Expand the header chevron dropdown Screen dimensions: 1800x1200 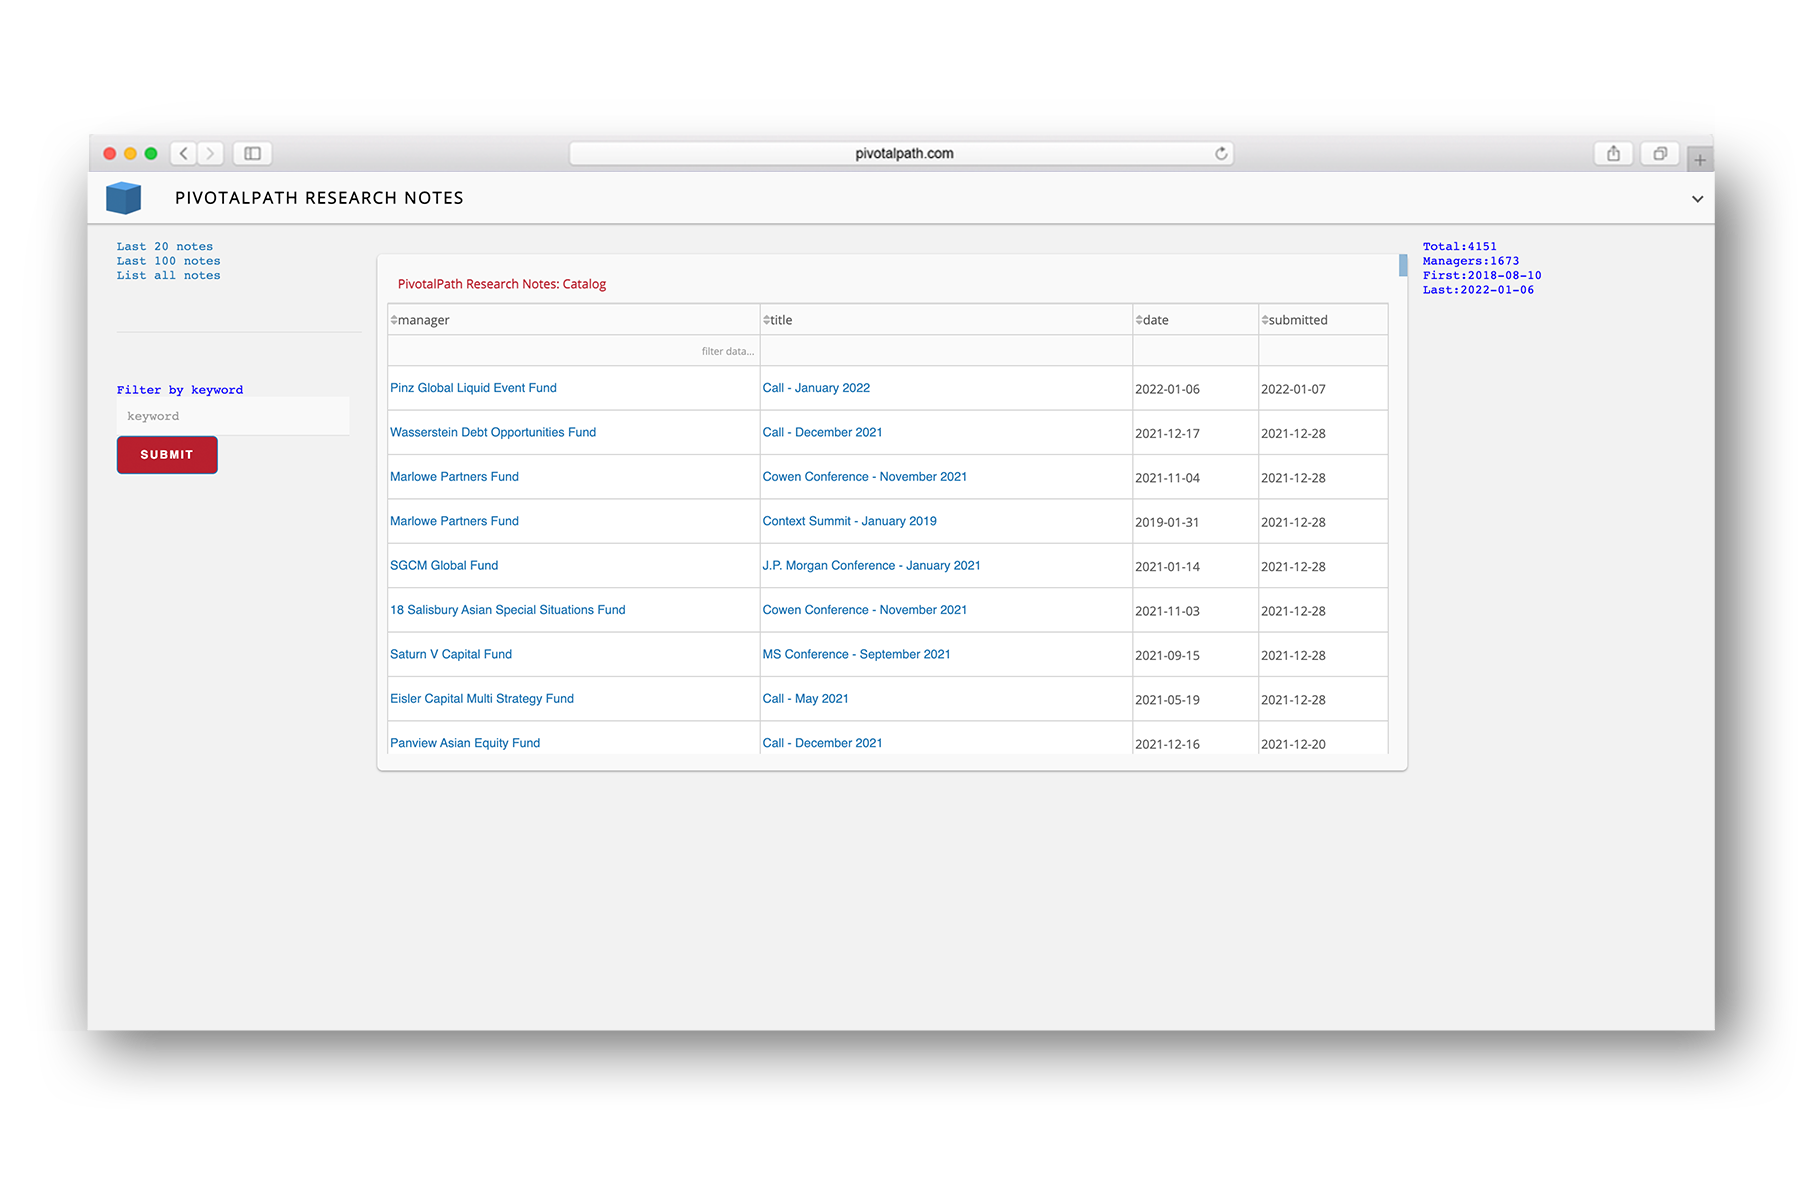tap(1697, 199)
